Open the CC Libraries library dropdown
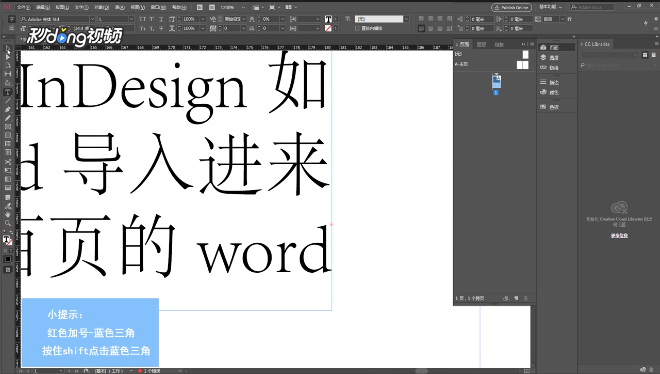This screenshot has width=660, height=374. point(610,55)
